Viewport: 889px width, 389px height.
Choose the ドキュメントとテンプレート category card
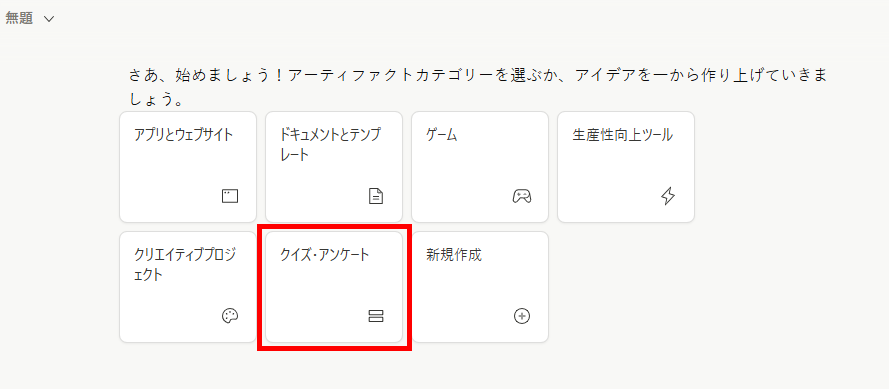click(x=334, y=167)
